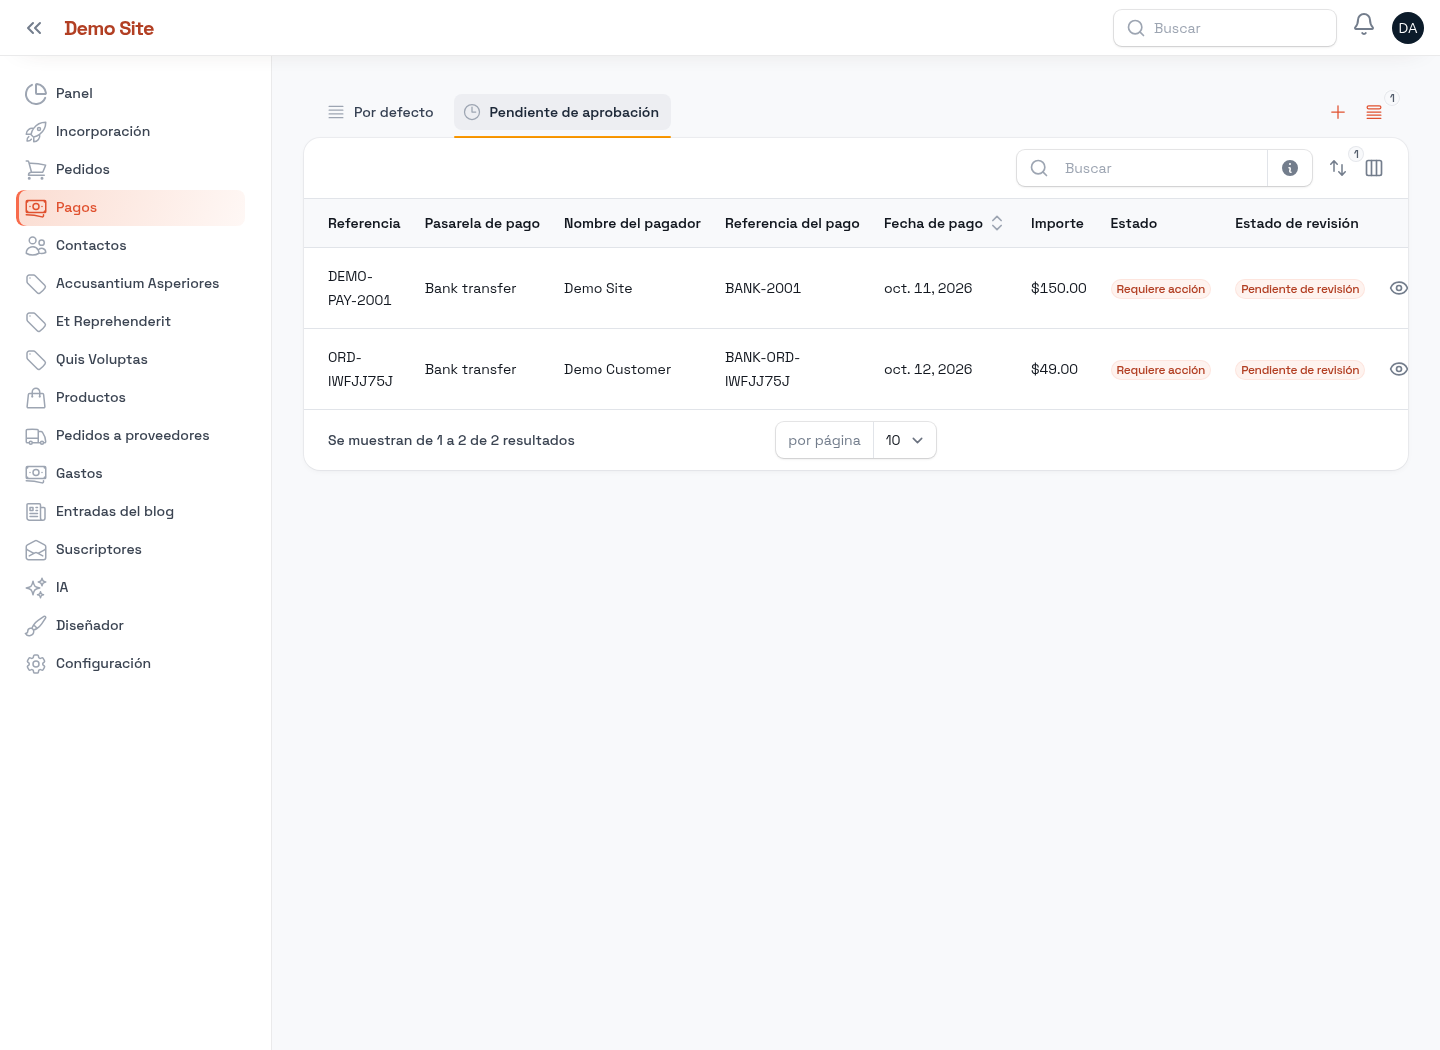Open IA section

point(131,587)
